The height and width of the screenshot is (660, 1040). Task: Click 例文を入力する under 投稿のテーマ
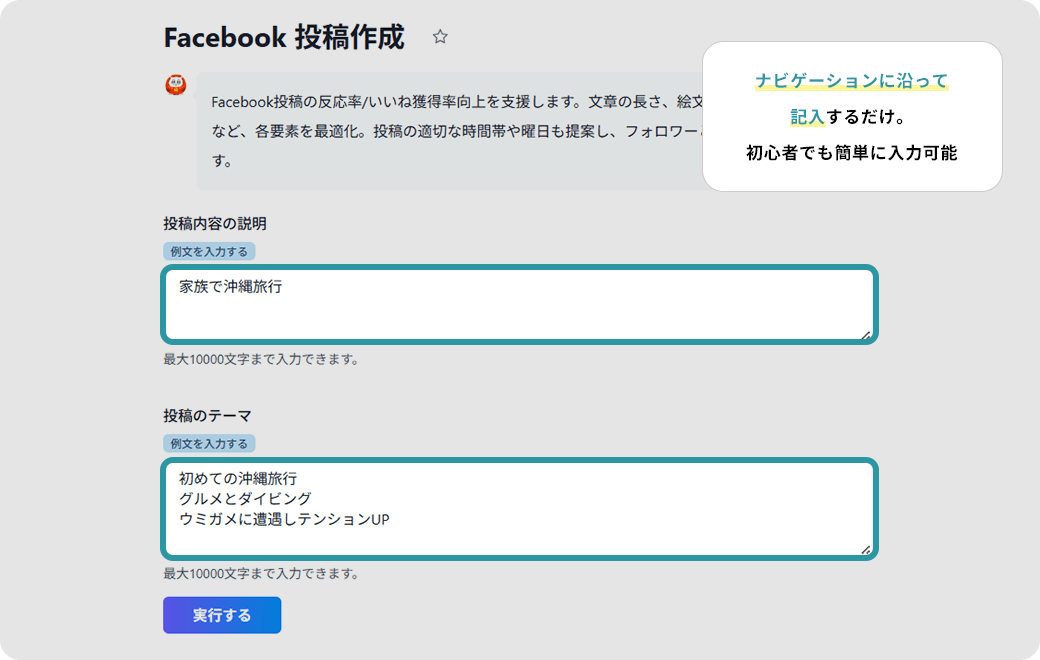(x=209, y=443)
